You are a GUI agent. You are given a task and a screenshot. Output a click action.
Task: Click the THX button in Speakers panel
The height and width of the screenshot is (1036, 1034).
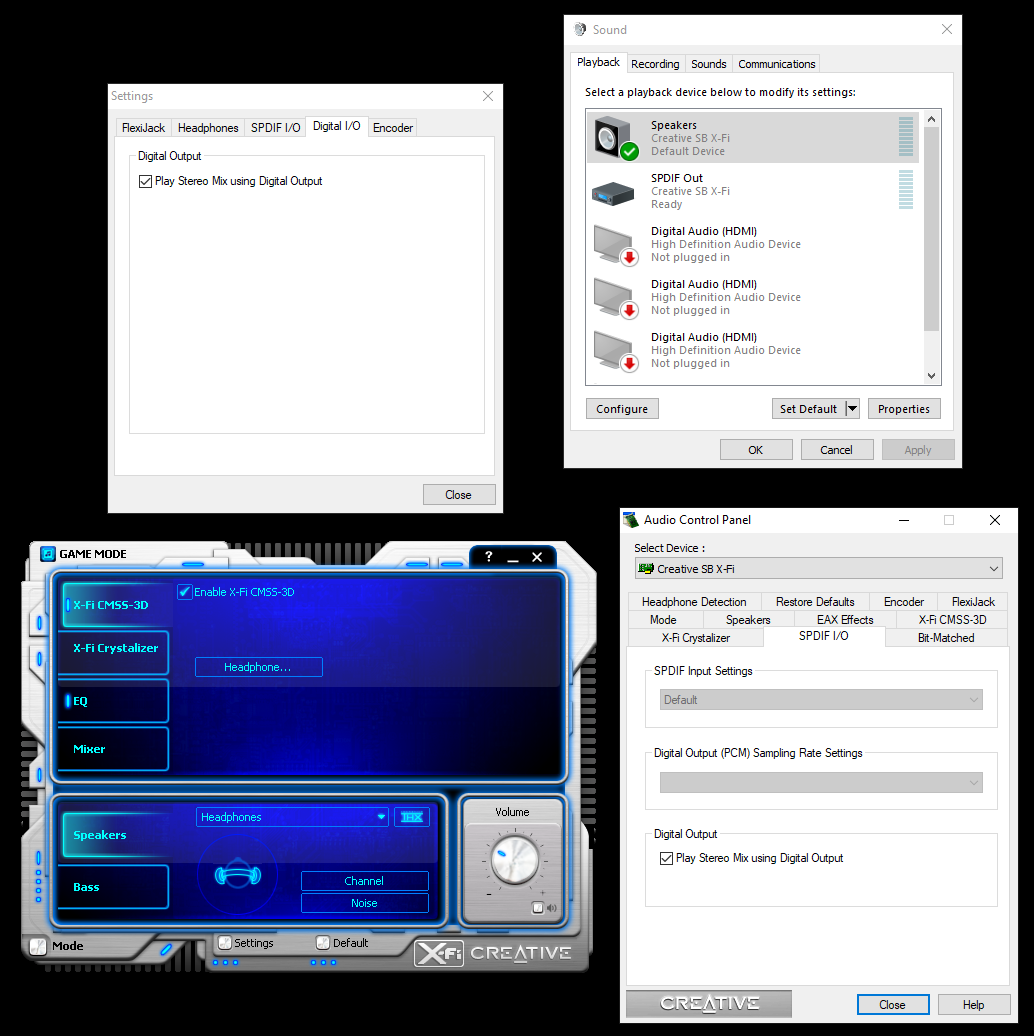411,817
